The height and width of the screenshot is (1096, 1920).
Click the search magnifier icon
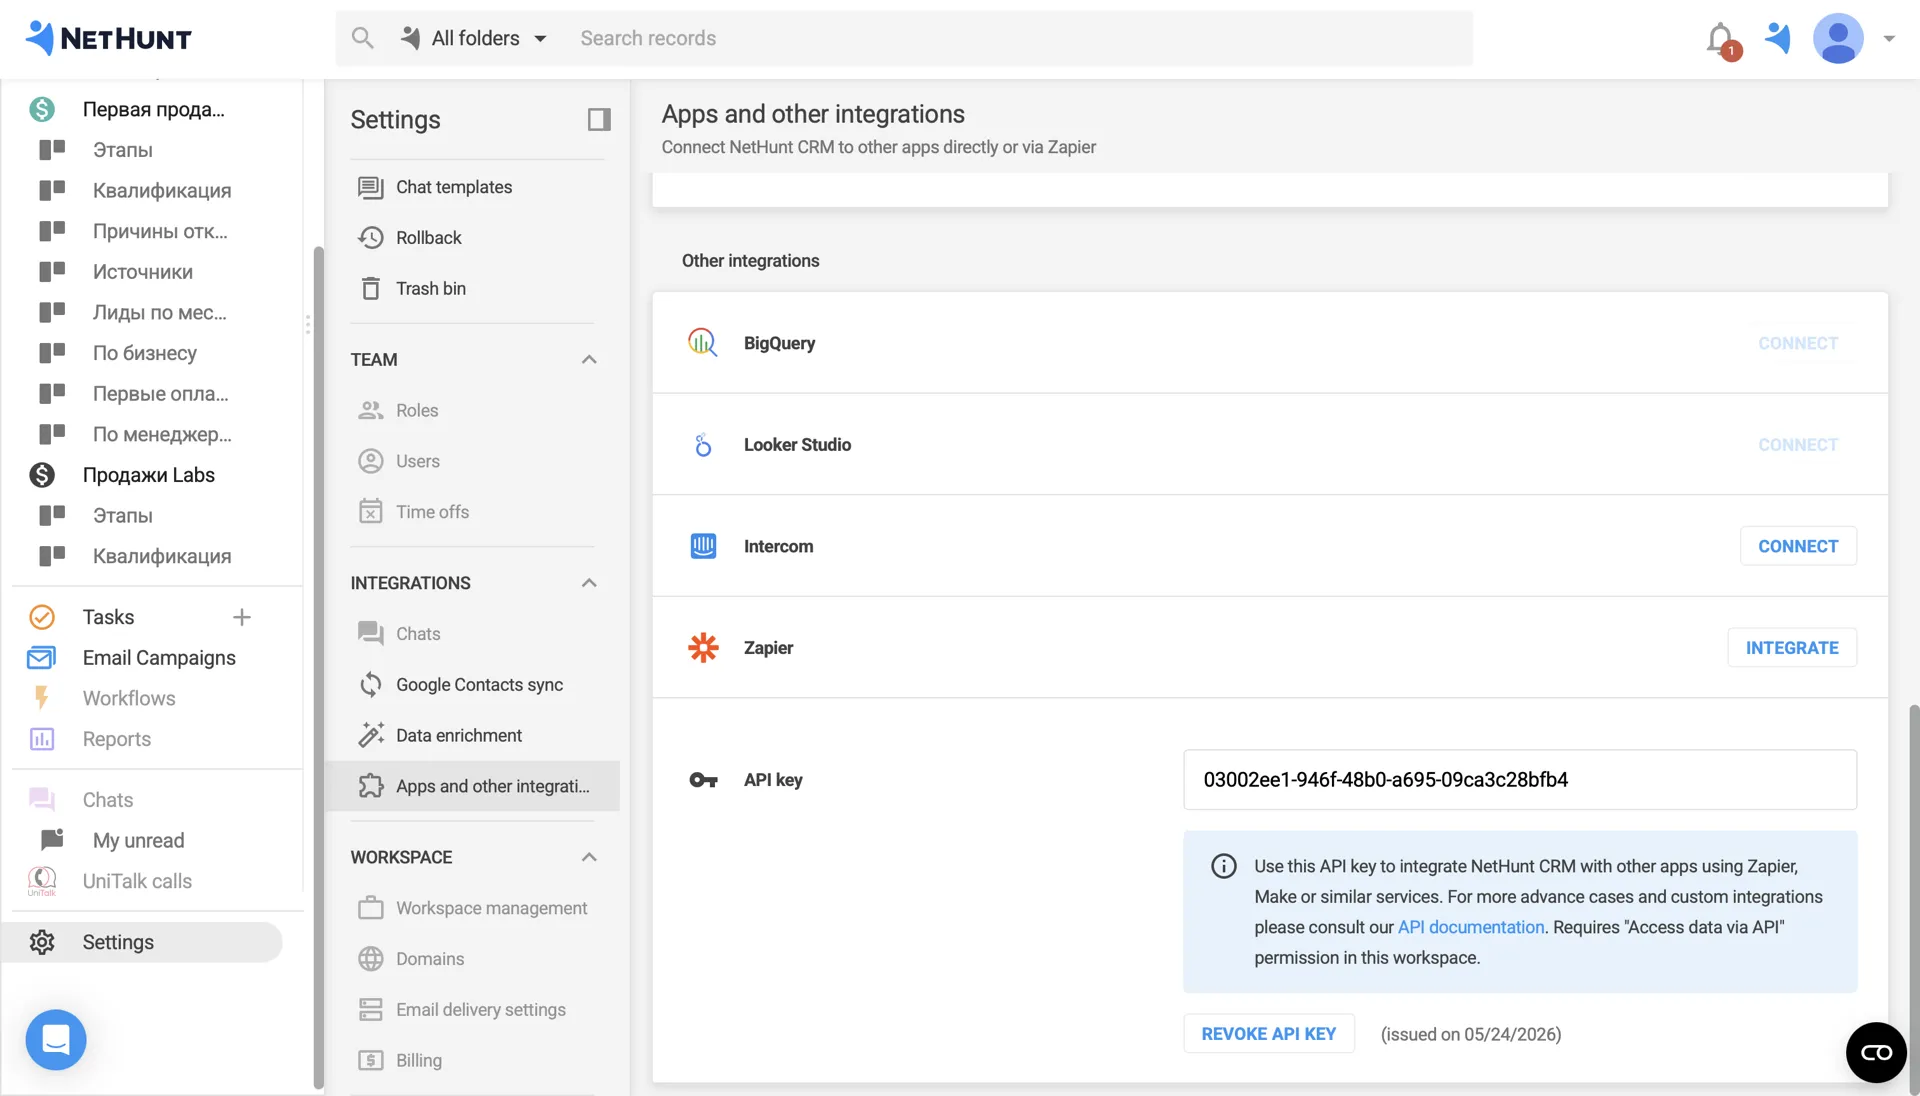click(x=362, y=38)
